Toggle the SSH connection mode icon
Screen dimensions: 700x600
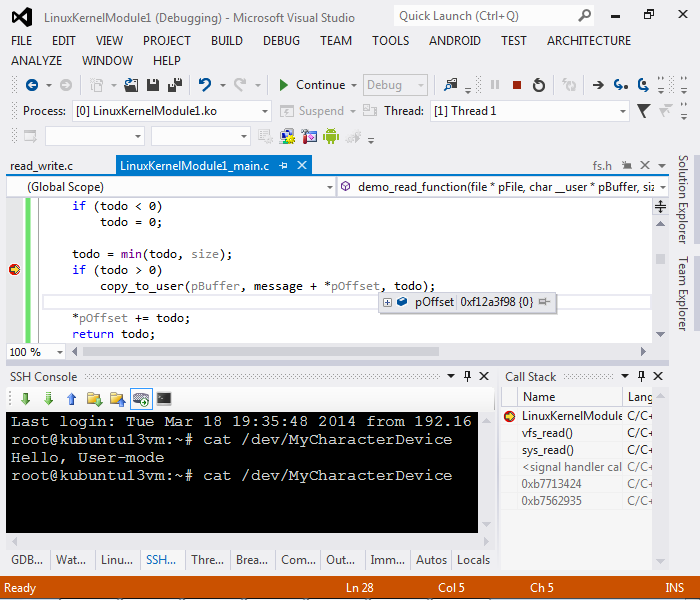pyautogui.click(x=141, y=399)
